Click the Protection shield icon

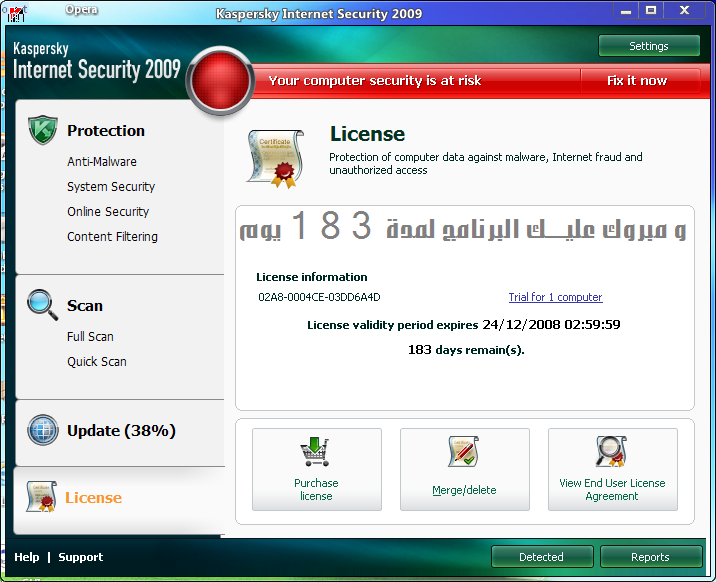(x=42, y=130)
